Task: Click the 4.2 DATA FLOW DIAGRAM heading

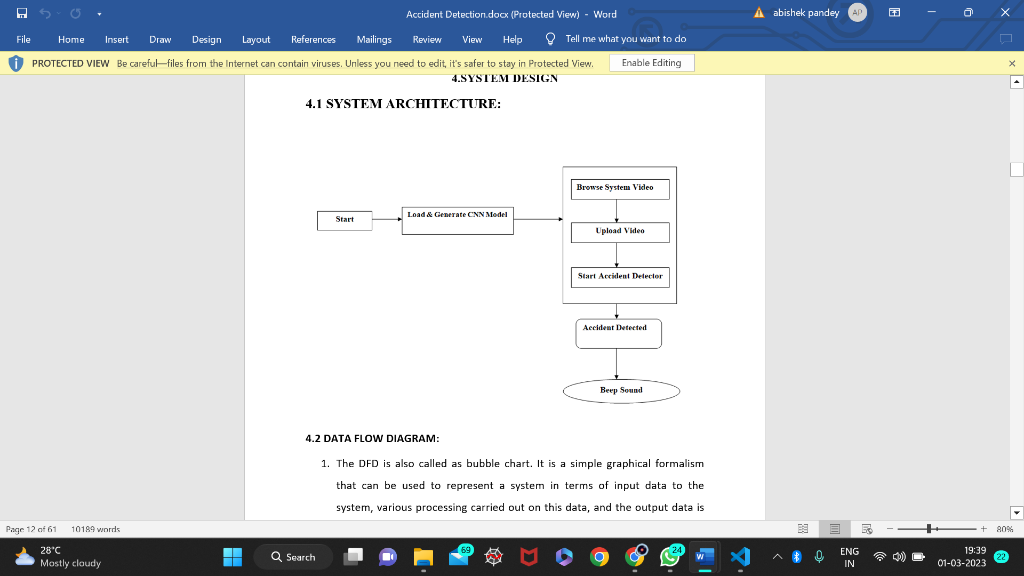Action: tap(372, 438)
